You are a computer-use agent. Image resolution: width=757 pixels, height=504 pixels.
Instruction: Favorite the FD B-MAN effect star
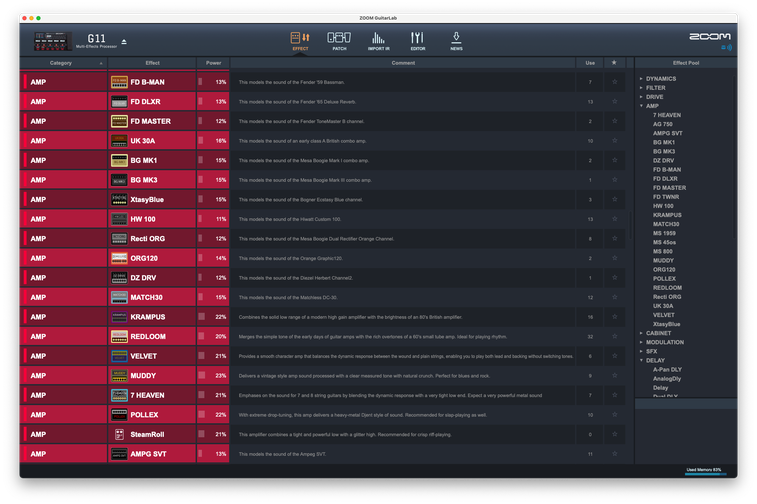[x=615, y=82]
